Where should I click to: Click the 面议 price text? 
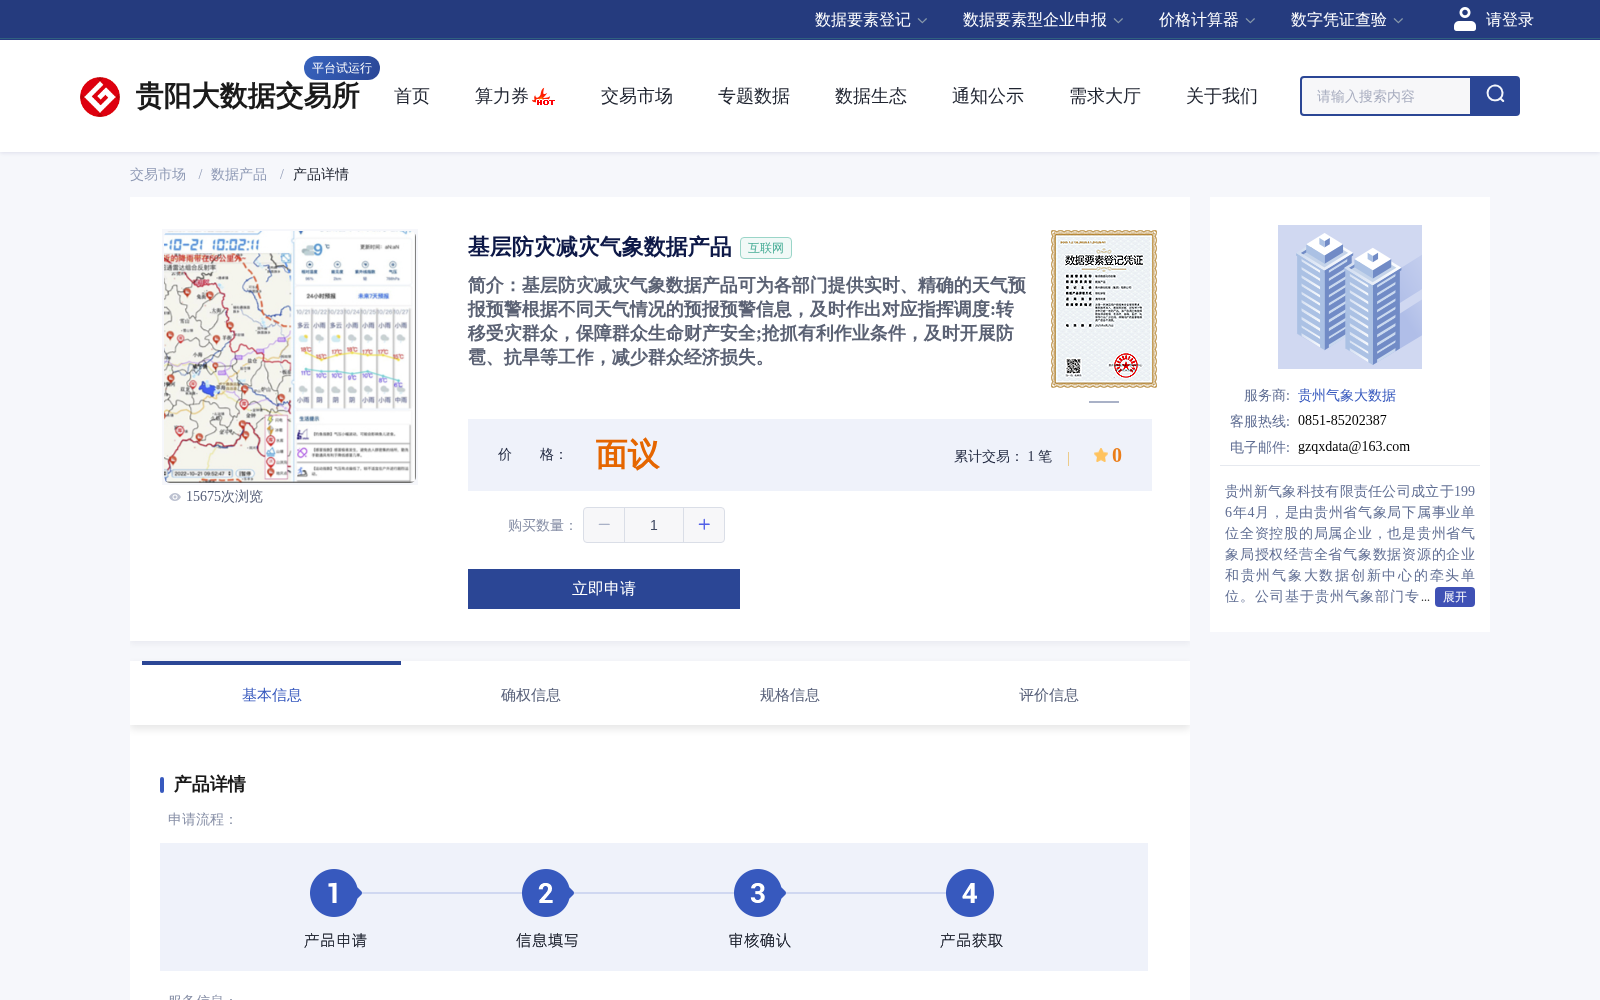tap(627, 455)
